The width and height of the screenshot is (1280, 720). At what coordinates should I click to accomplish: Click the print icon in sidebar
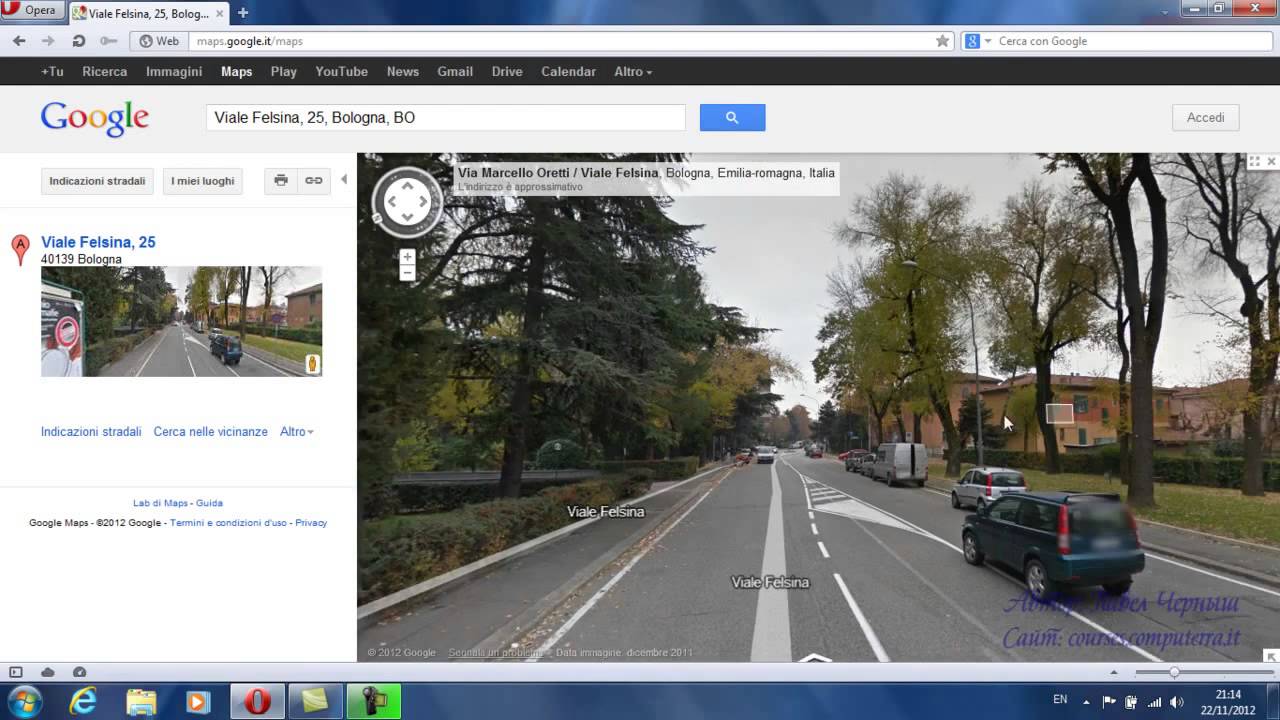click(x=281, y=181)
